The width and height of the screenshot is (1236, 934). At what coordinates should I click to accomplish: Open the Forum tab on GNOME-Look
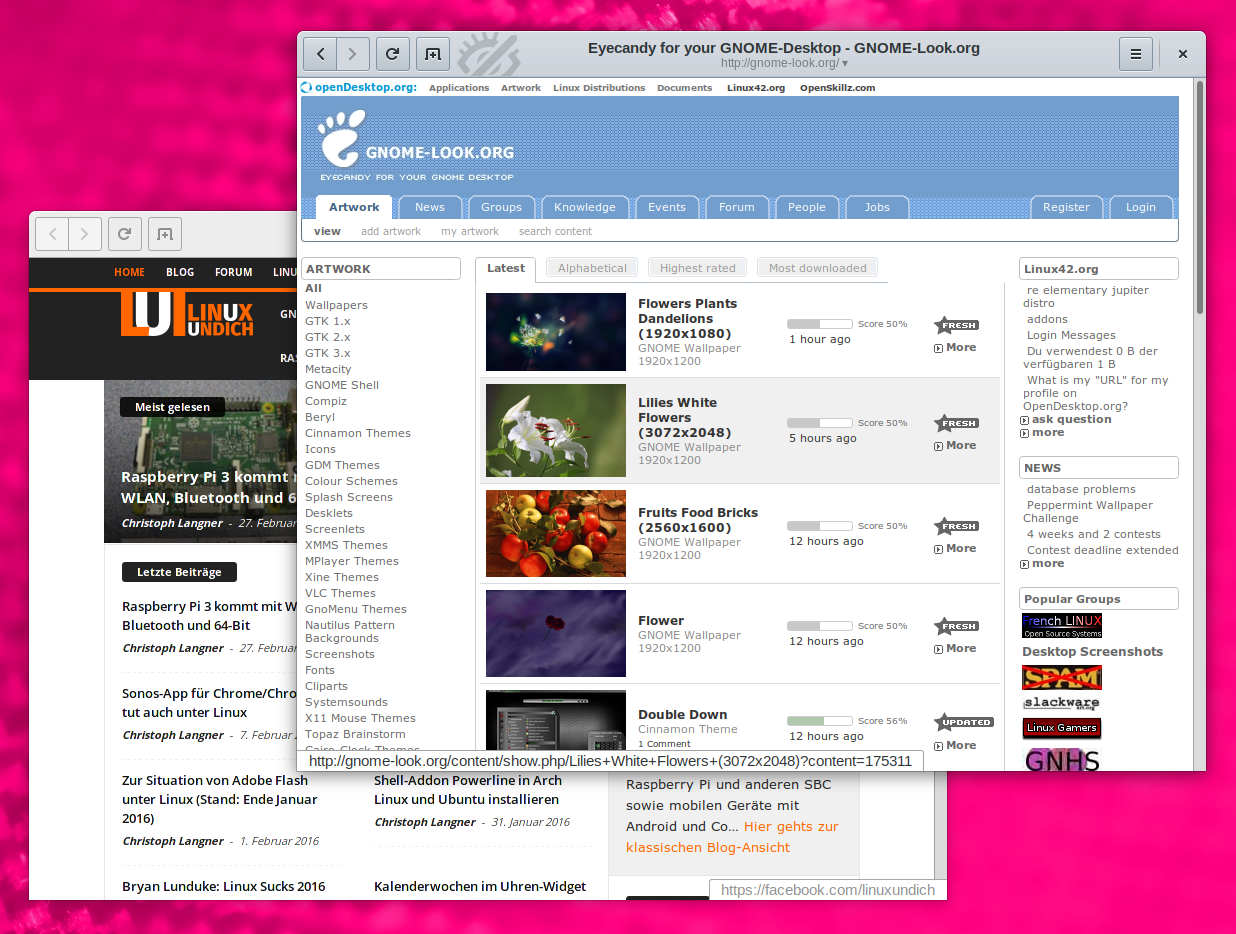pyautogui.click(x=737, y=207)
